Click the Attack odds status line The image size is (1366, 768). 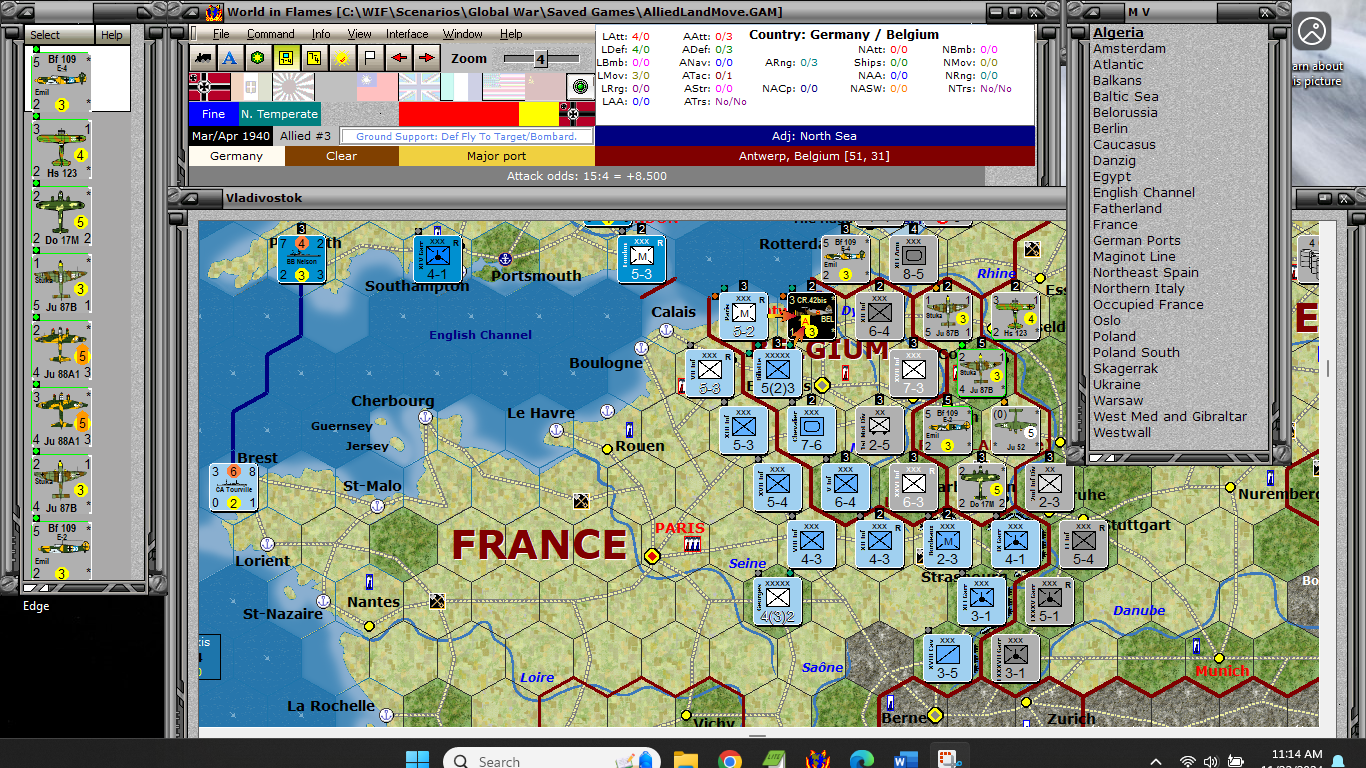coord(587,176)
